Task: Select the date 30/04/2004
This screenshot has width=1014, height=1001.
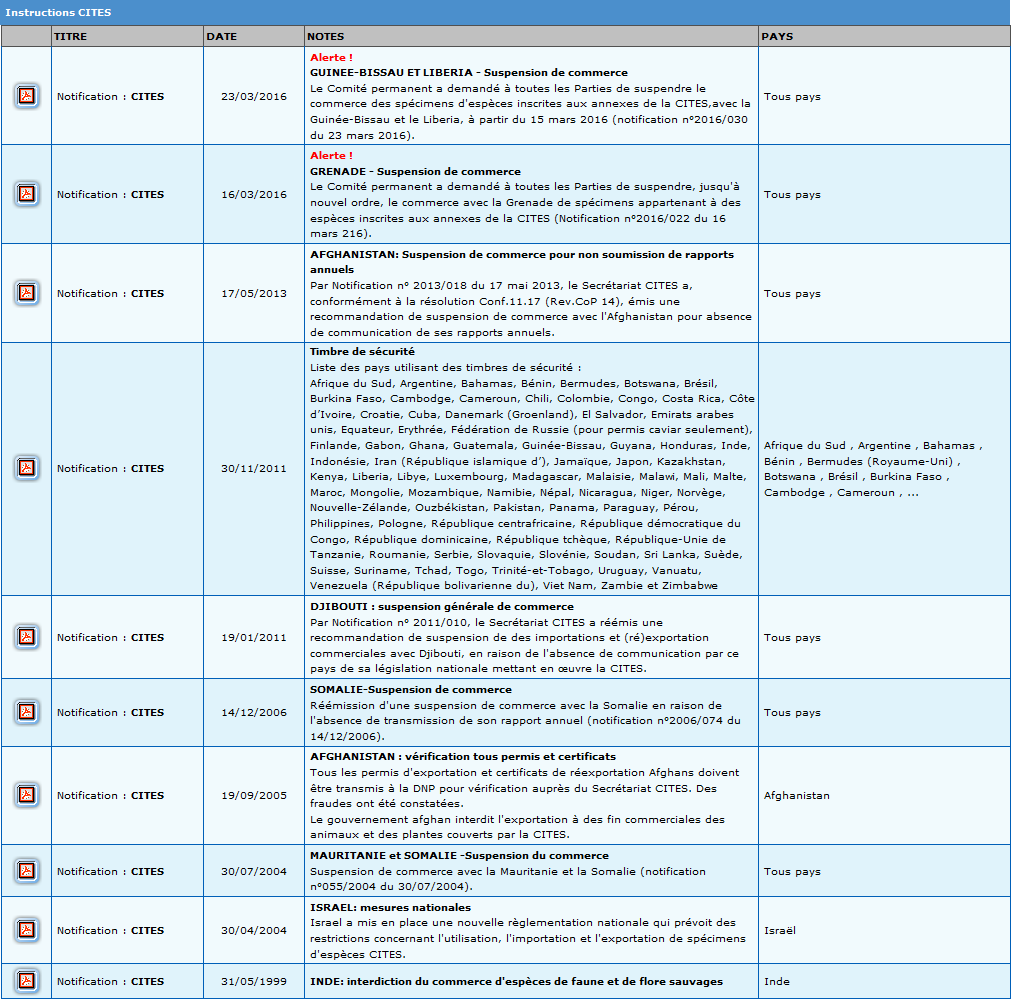Action: [254, 931]
